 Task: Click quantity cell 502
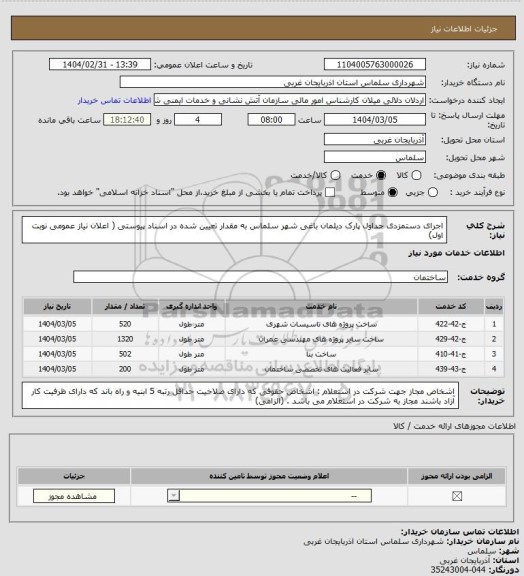[125, 354]
